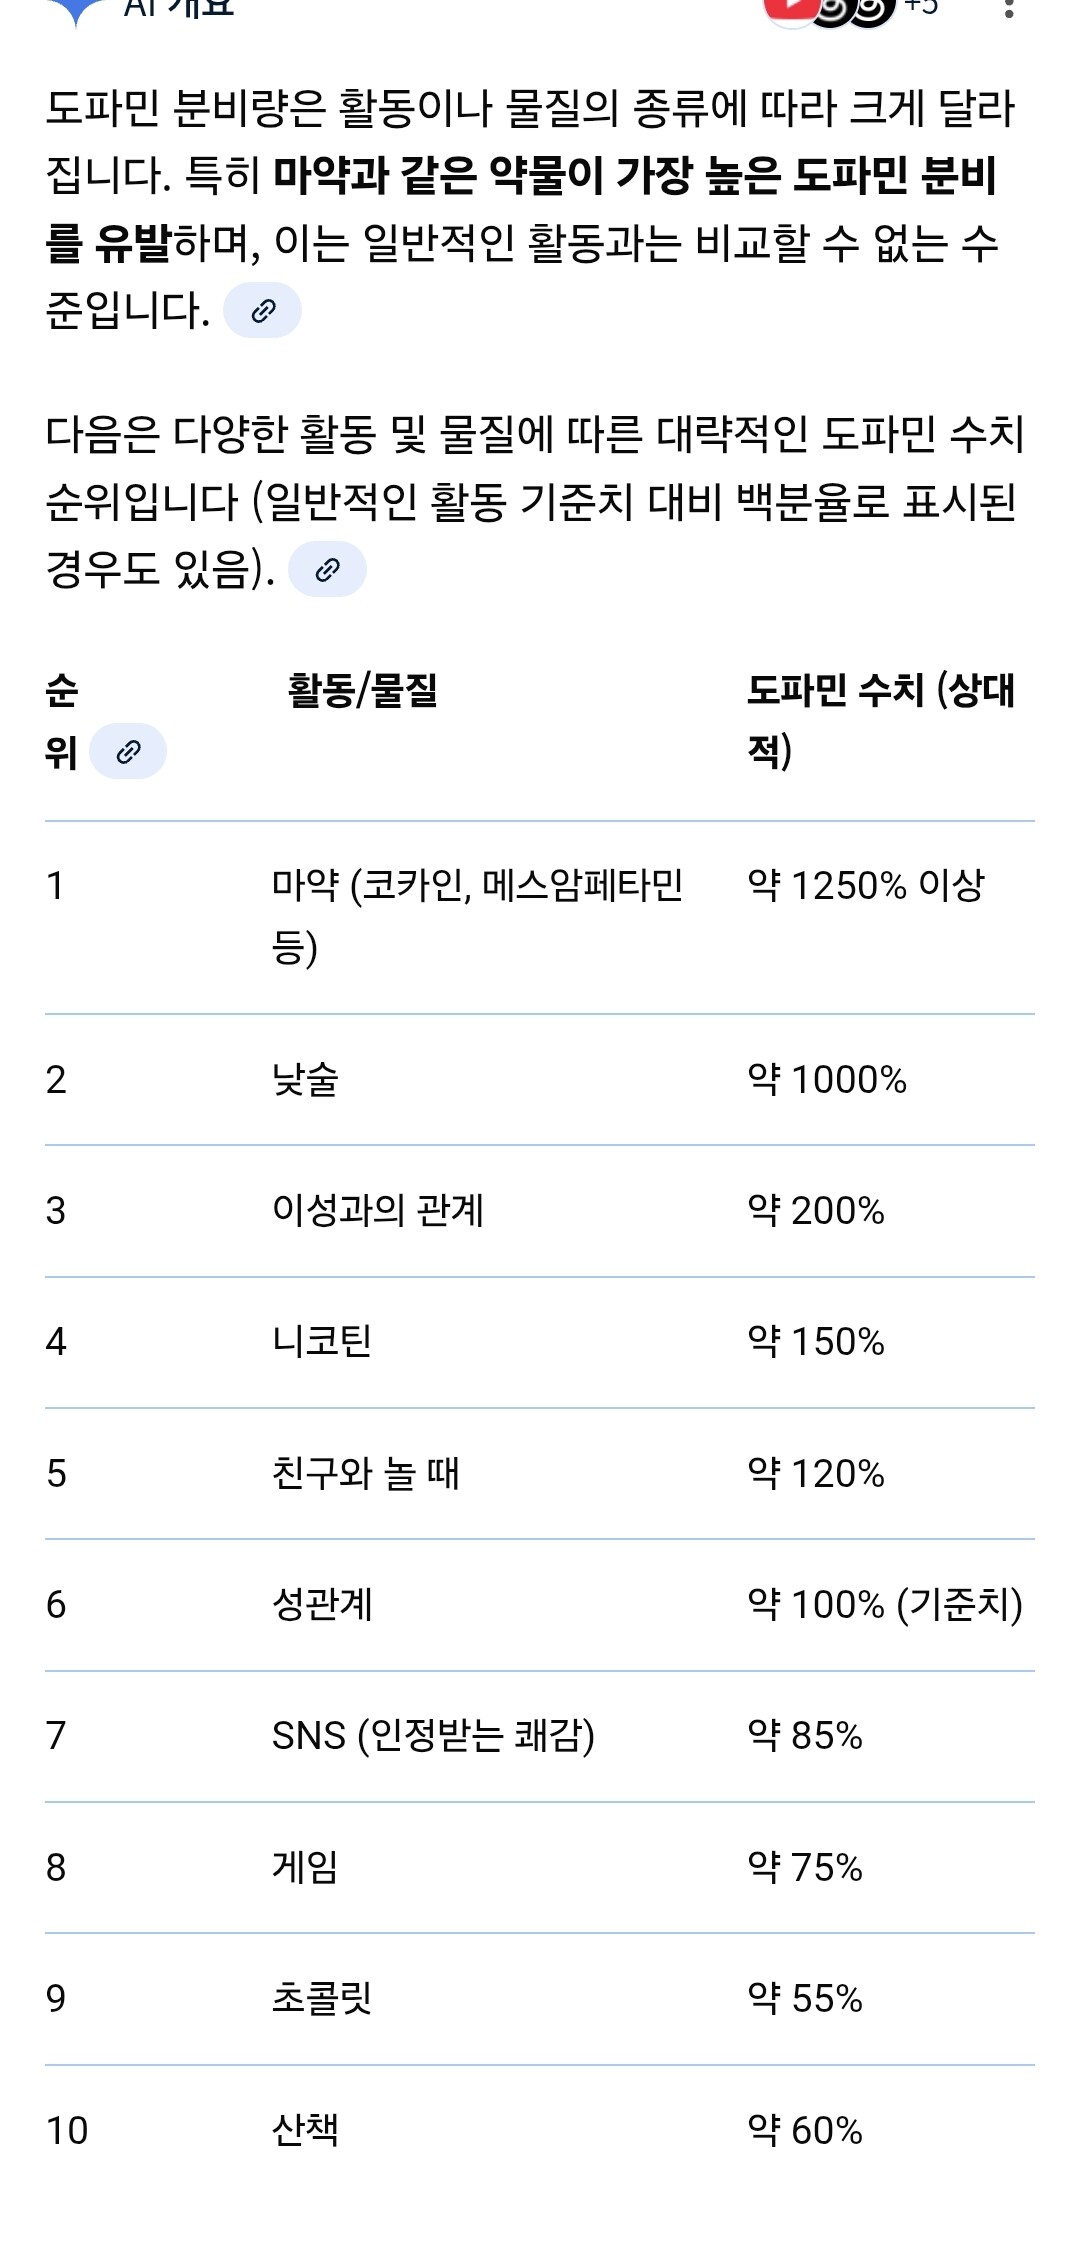
Task: Select the 'SNS (인정받는 쾌감)' entry
Action: coord(433,1736)
